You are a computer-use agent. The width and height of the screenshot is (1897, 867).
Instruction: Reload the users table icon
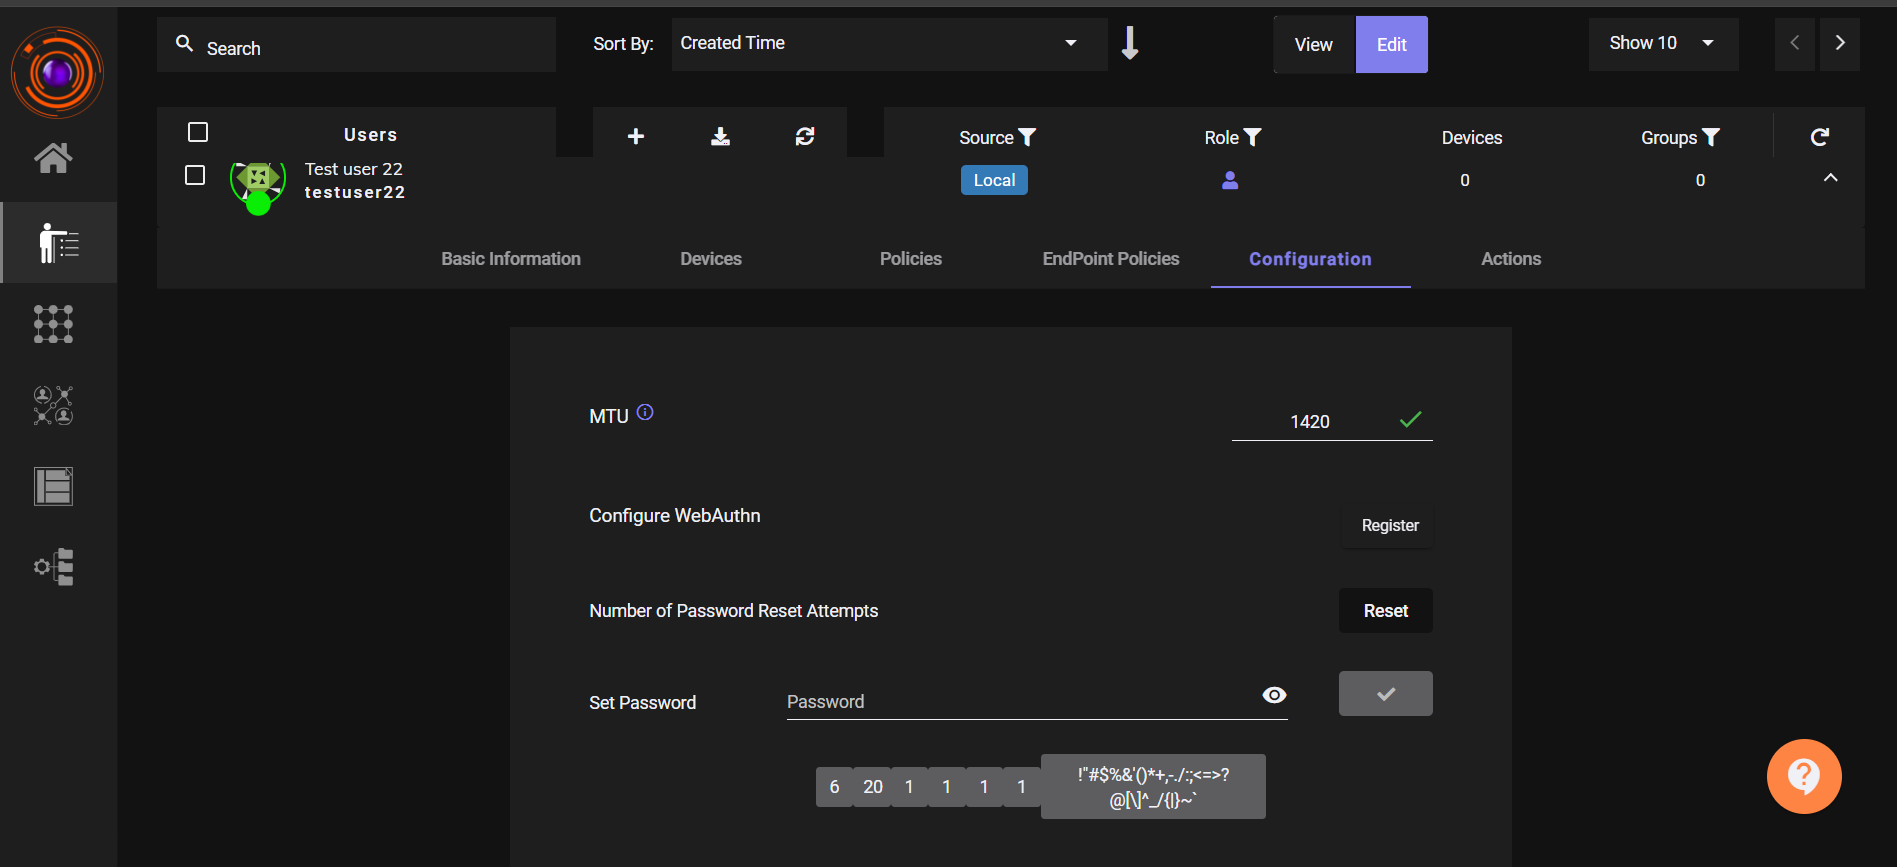1820,137
